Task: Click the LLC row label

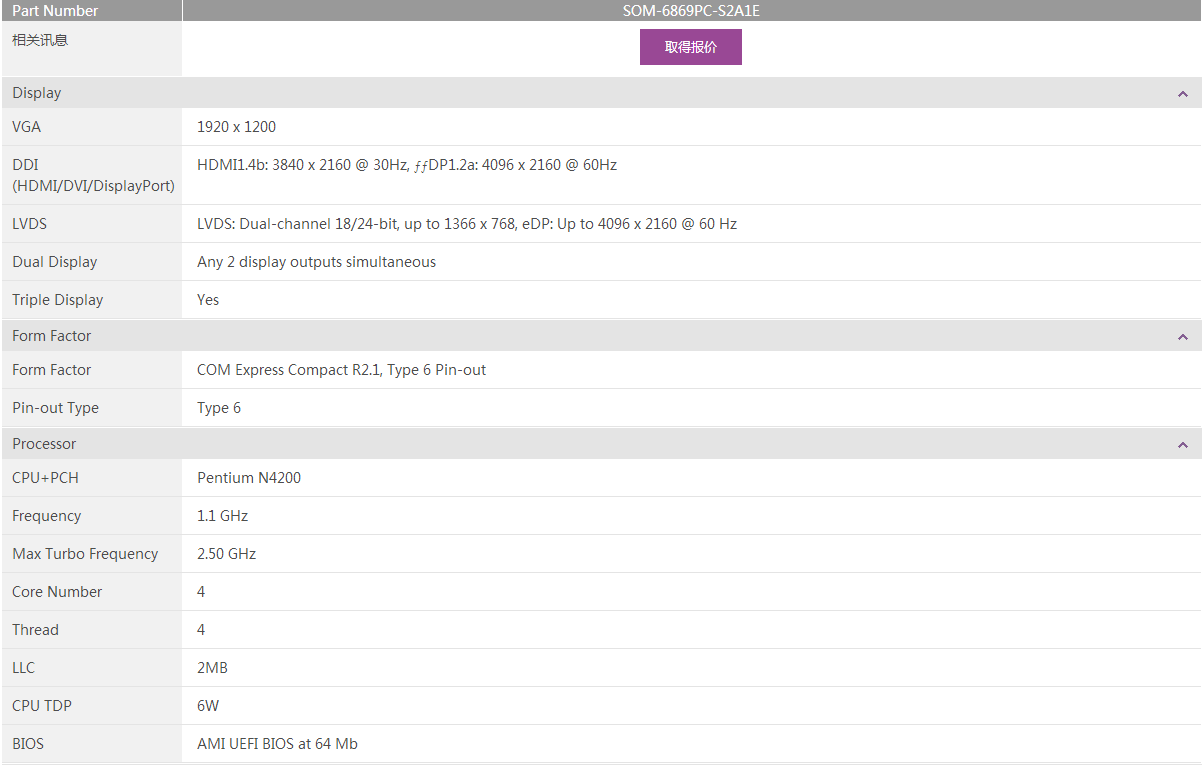Action: click(x=23, y=668)
